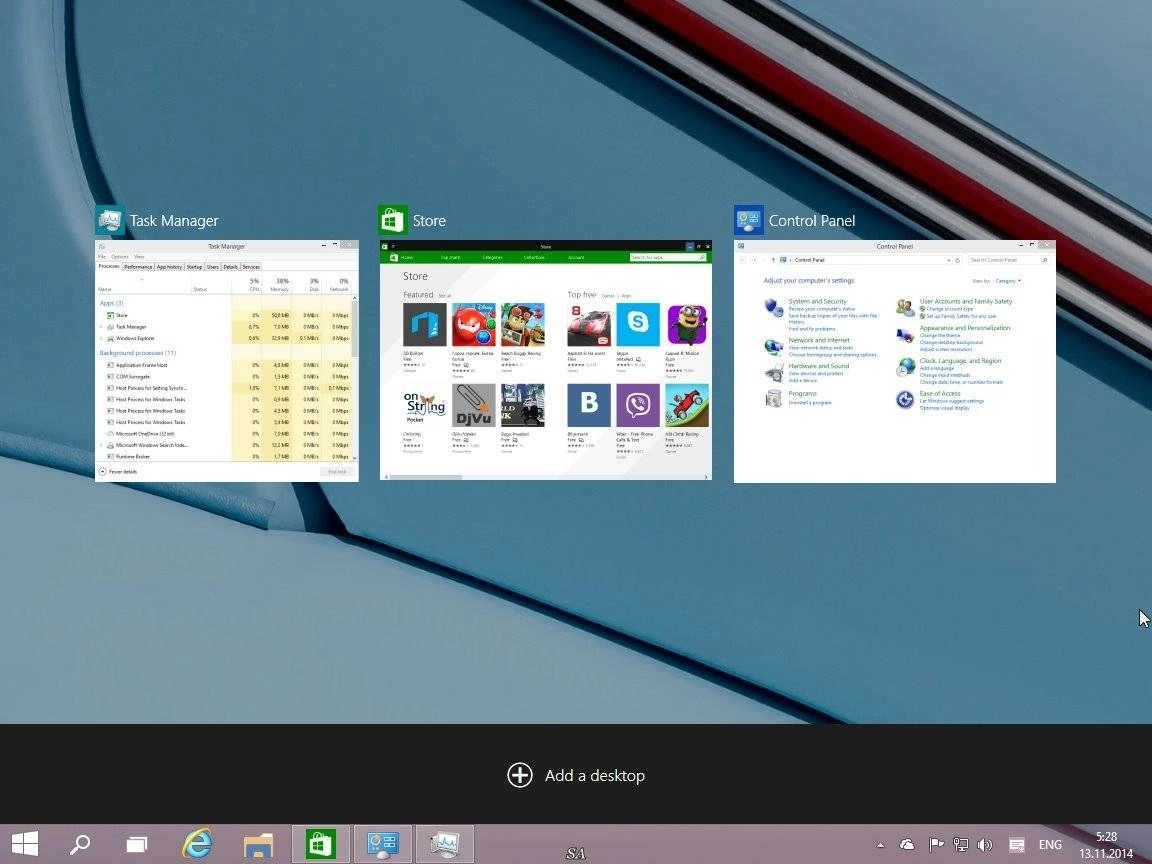The image size is (1152, 864).
Task: Click the Task View taskbar button
Action: 137,844
